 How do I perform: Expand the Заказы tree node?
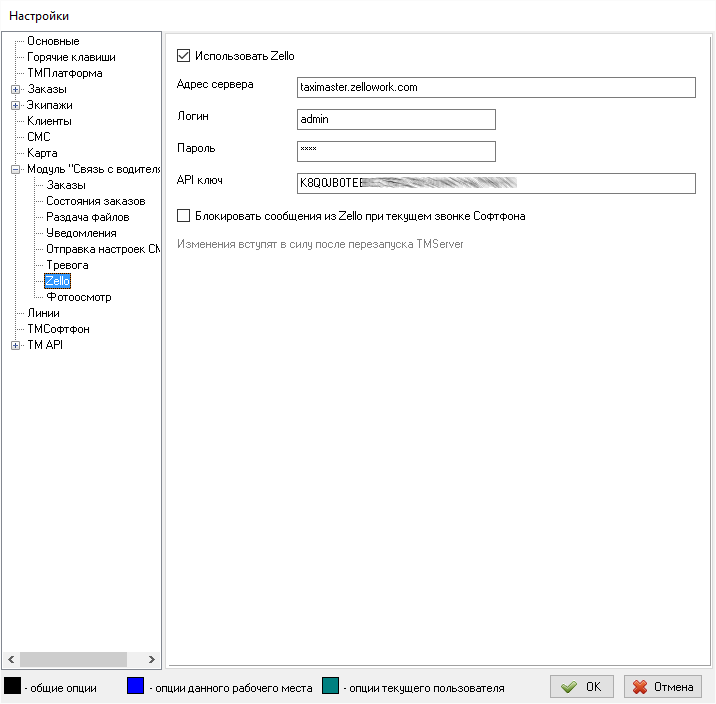(15, 89)
